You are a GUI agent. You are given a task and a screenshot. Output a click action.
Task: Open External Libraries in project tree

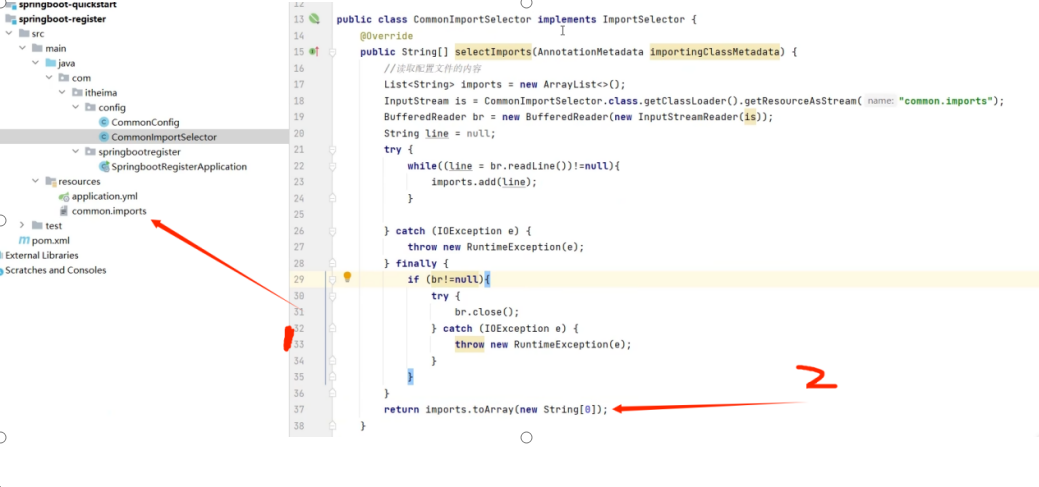42,255
